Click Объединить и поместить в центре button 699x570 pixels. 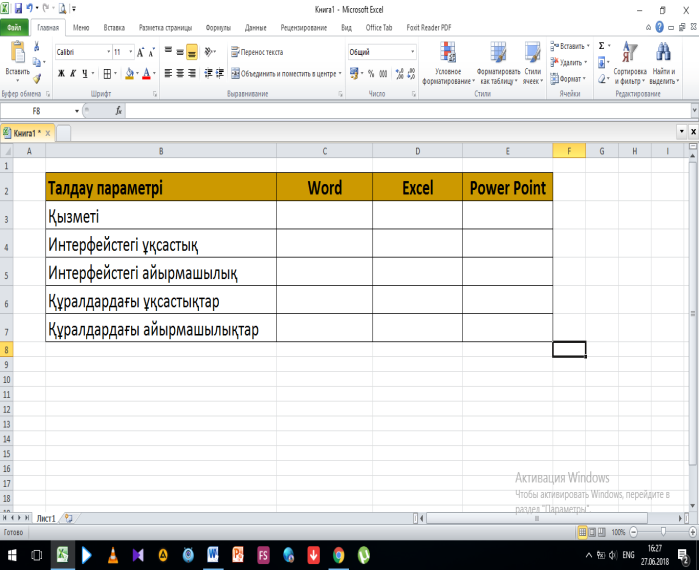click(284, 74)
